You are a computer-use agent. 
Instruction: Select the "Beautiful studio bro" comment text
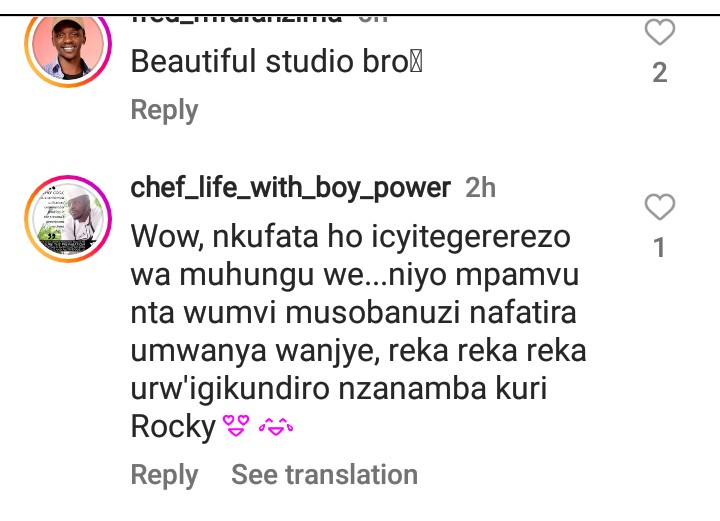tap(267, 61)
